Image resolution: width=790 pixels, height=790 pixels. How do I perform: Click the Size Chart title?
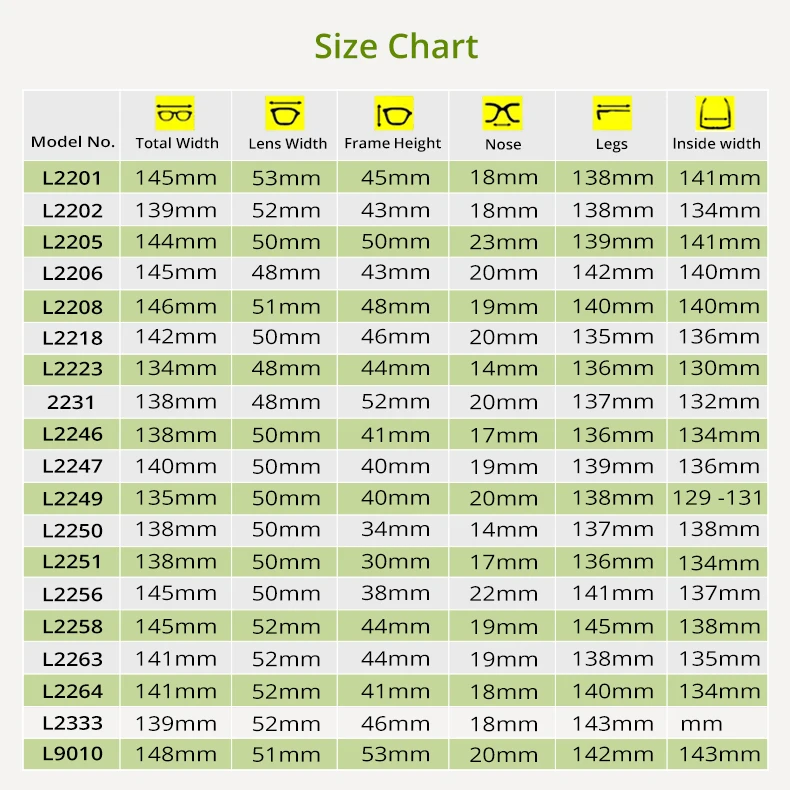pyautogui.click(x=396, y=46)
